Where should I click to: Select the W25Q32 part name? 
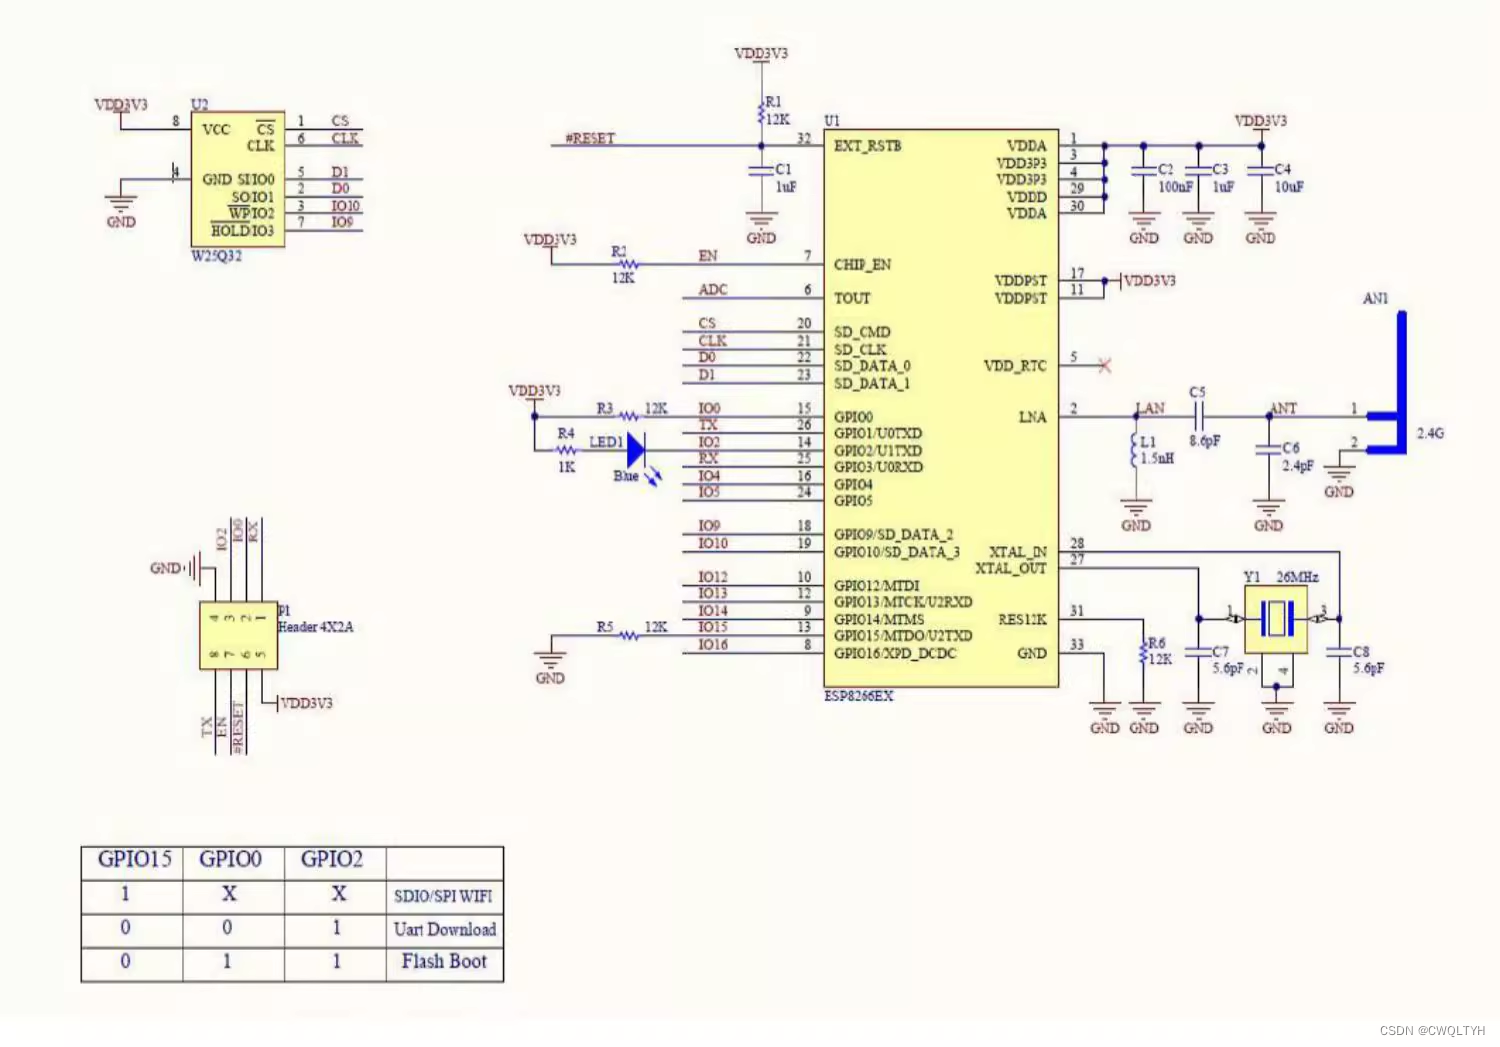(216, 256)
